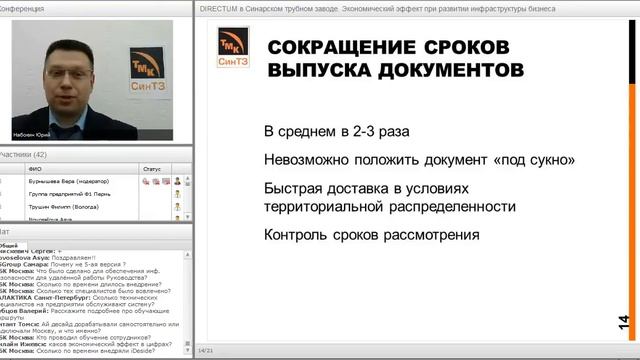Click the third red status icon for Бурмышева Вера
640x360 pixels.
click(x=166, y=181)
